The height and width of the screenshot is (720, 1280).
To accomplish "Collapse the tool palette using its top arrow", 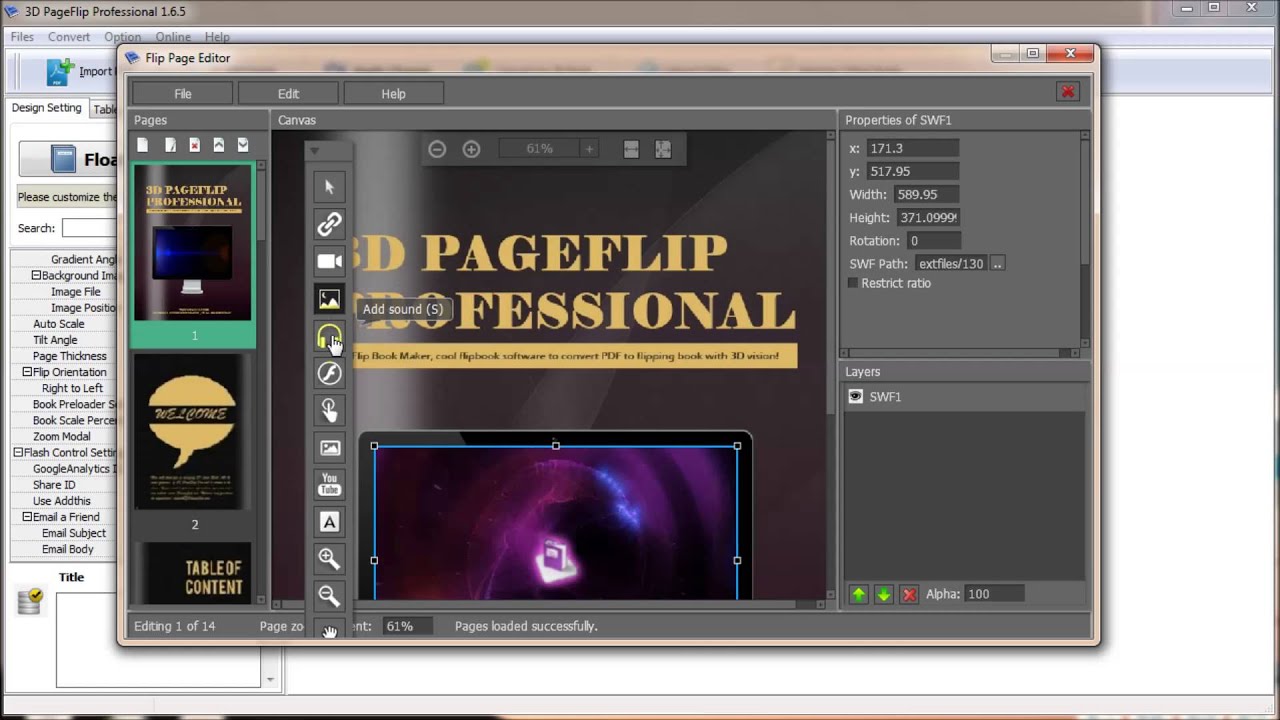I will [x=314, y=151].
